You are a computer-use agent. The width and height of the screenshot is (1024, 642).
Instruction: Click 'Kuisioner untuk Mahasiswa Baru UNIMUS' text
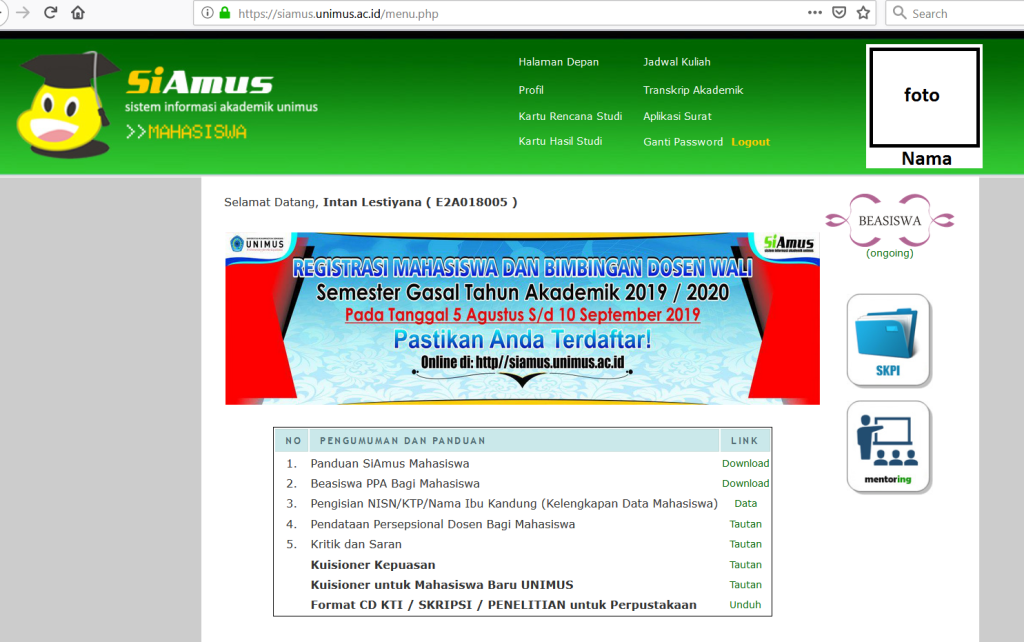point(442,585)
